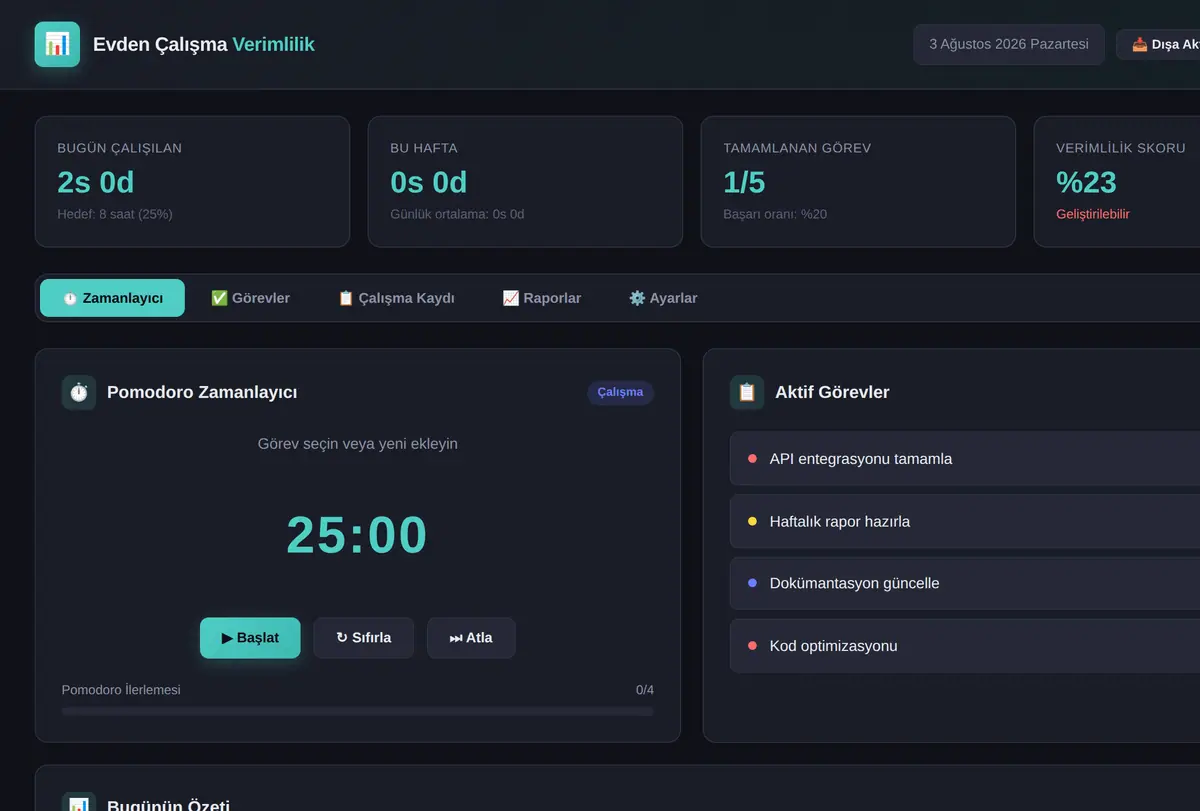Click the red dot on API entegrasyonu tamamla
Image resolution: width=1200 pixels, height=811 pixels.
[752, 459]
